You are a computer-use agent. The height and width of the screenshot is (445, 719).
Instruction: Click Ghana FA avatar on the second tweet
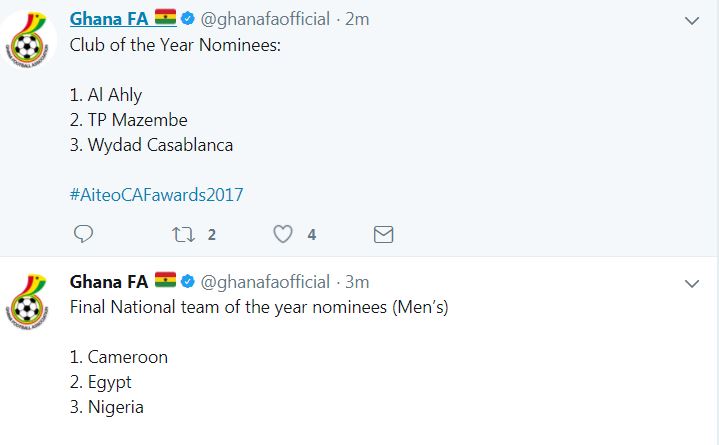click(x=31, y=304)
